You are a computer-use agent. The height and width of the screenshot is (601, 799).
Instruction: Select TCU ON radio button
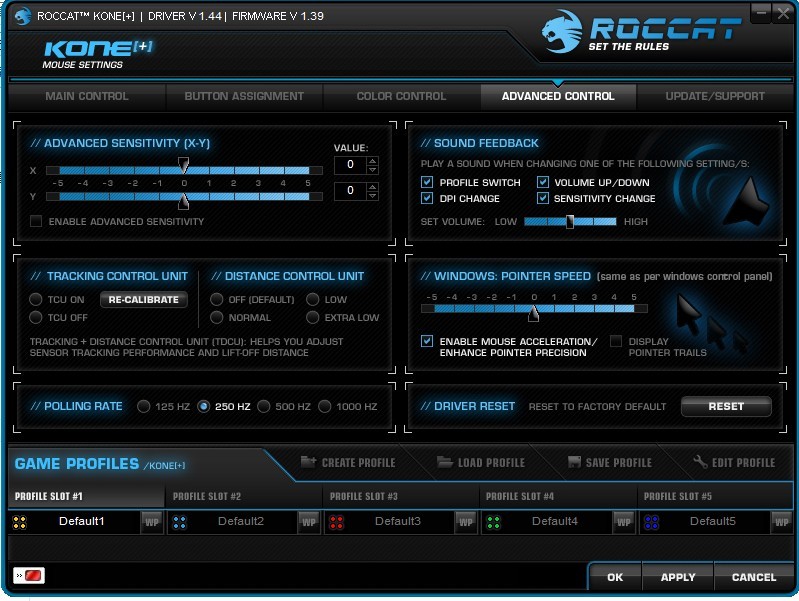click(x=36, y=299)
